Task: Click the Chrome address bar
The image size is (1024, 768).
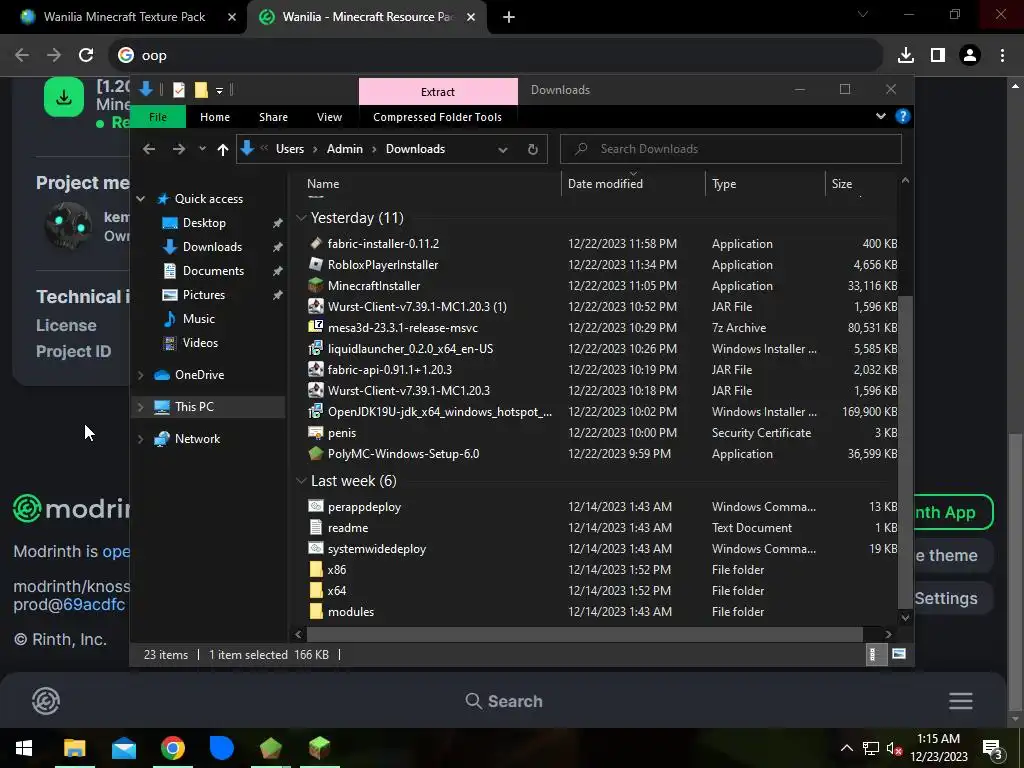Action: click(x=496, y=56)
